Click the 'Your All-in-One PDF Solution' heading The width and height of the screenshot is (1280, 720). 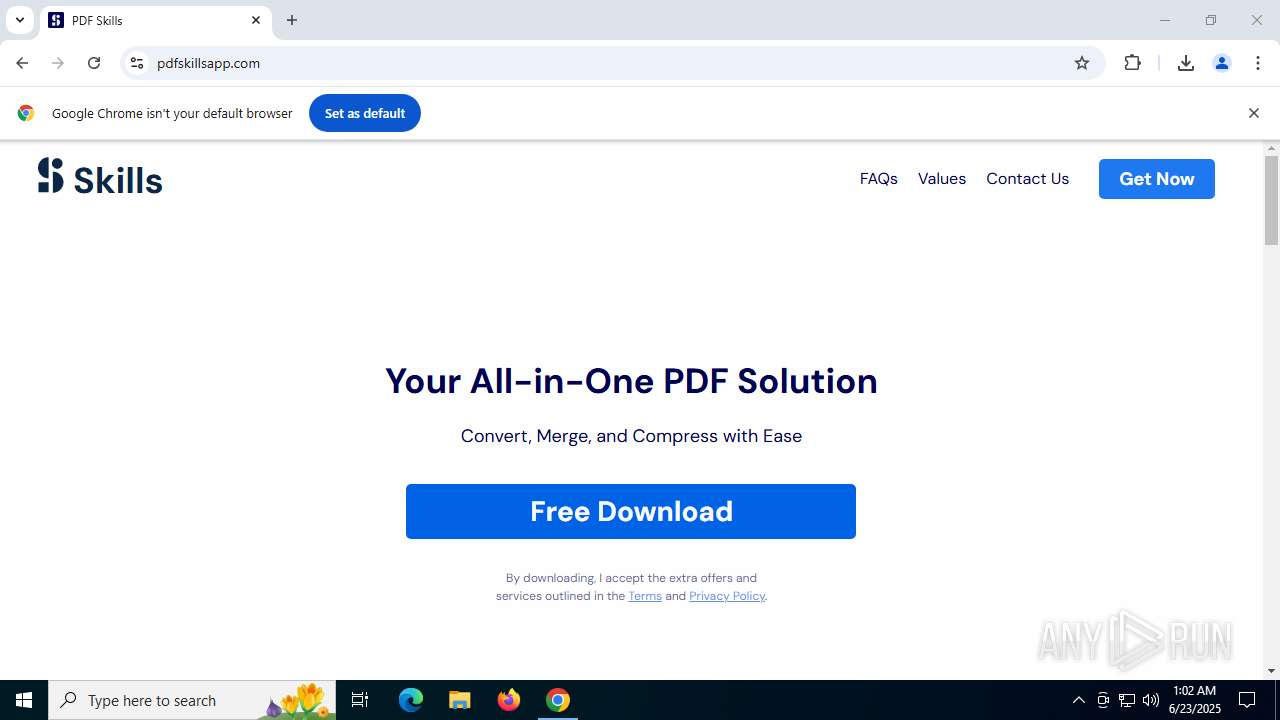tap(631, 381)
